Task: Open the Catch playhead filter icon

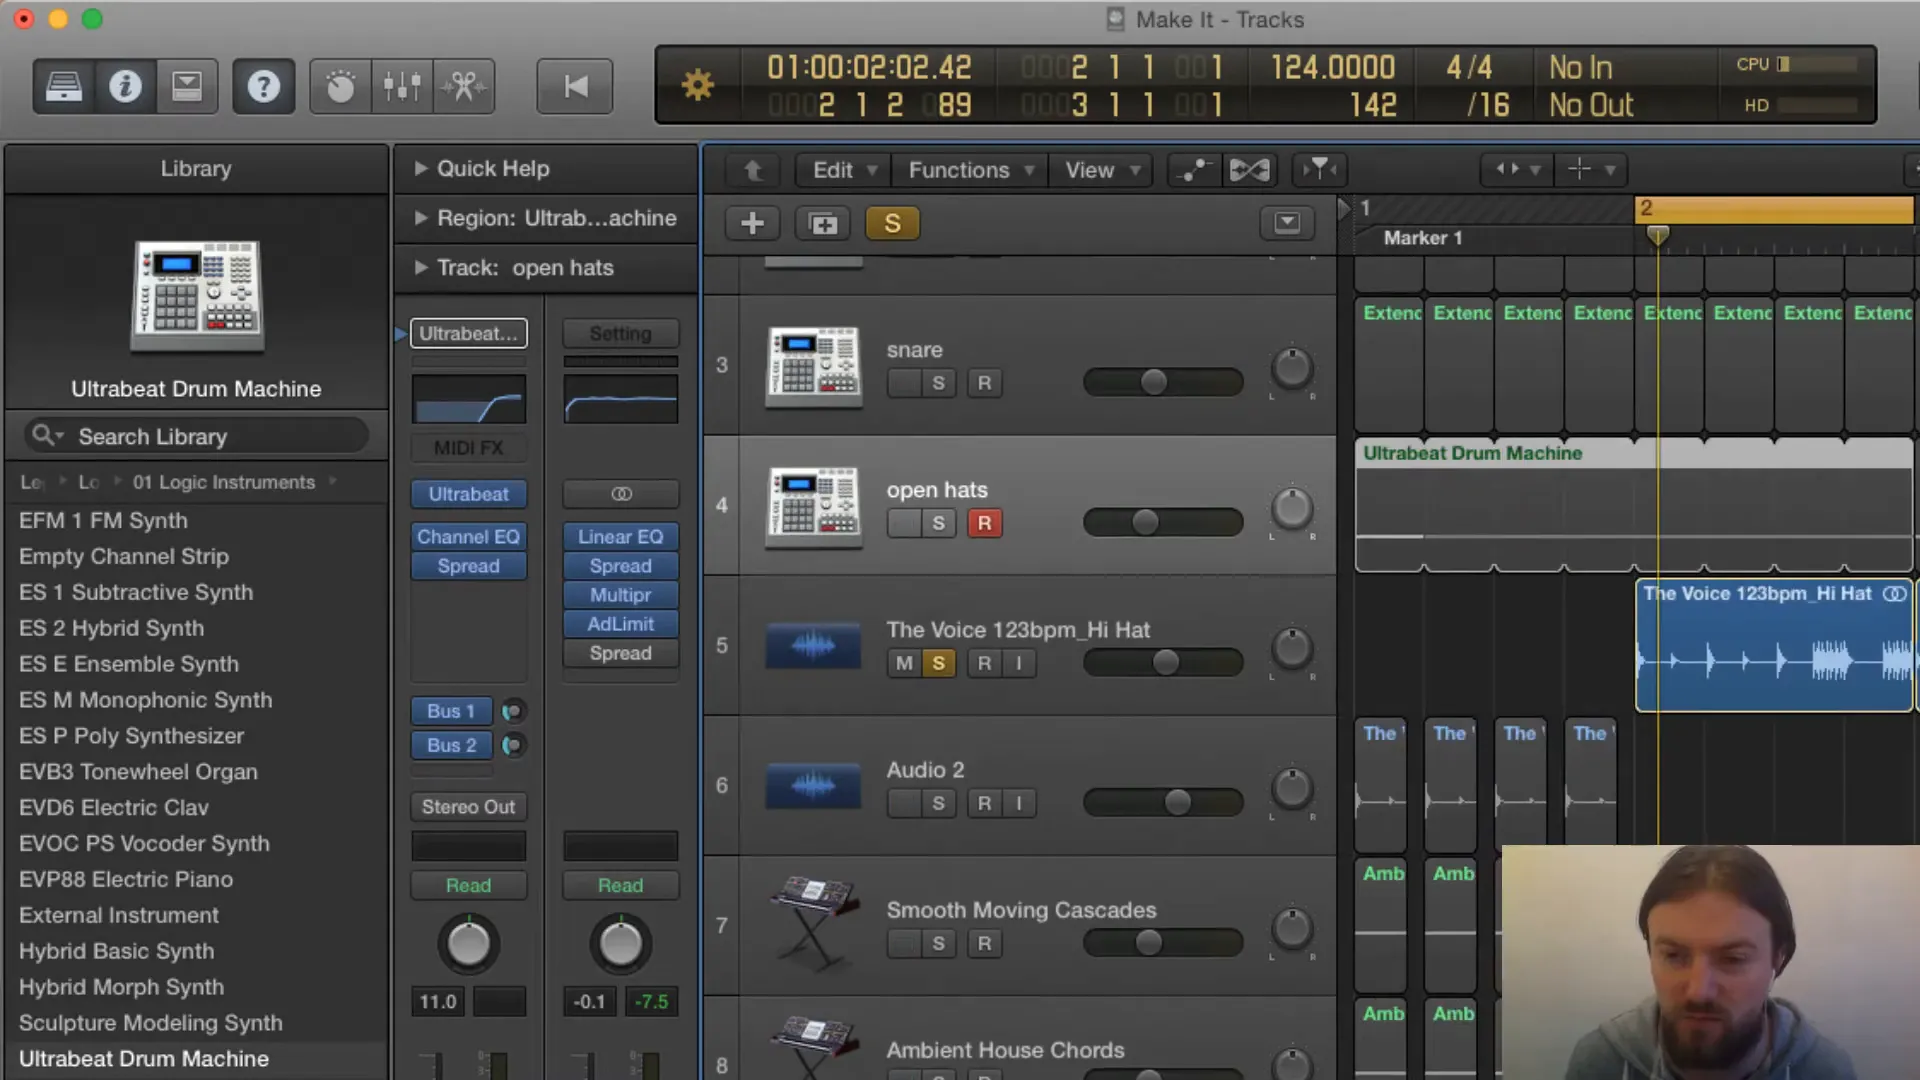Action: click(1320, 170)
